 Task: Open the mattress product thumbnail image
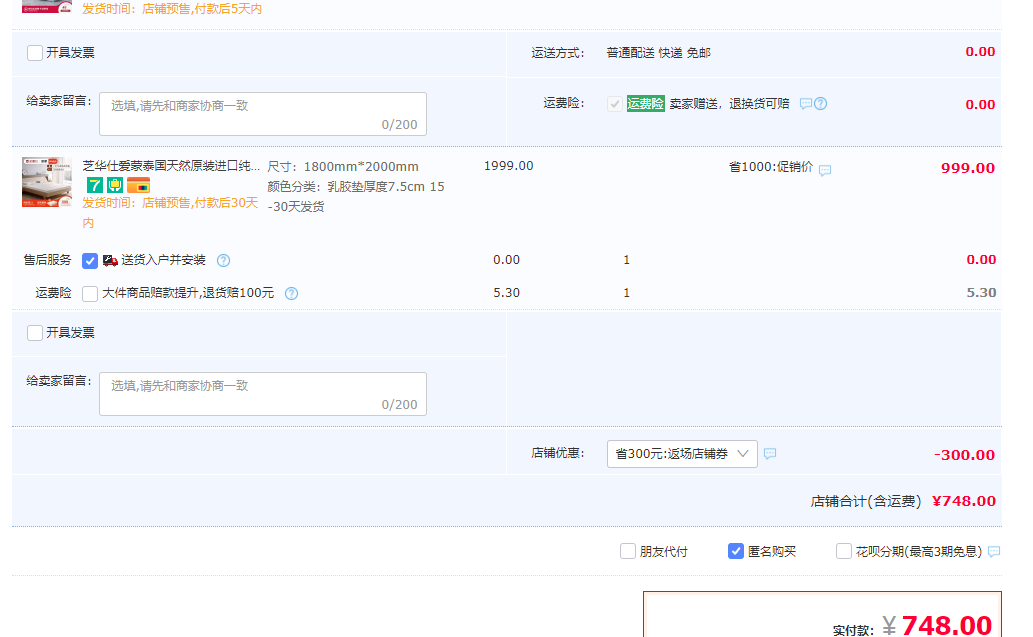tap(47, 182)
